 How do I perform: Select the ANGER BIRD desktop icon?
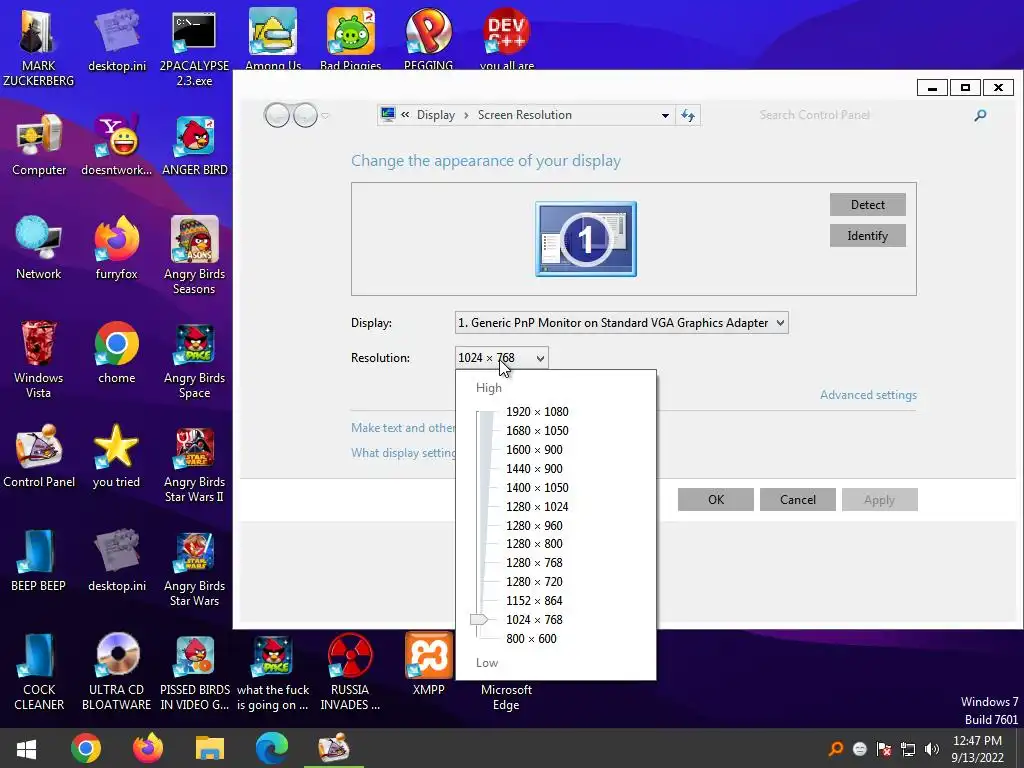tap(195, 144)
